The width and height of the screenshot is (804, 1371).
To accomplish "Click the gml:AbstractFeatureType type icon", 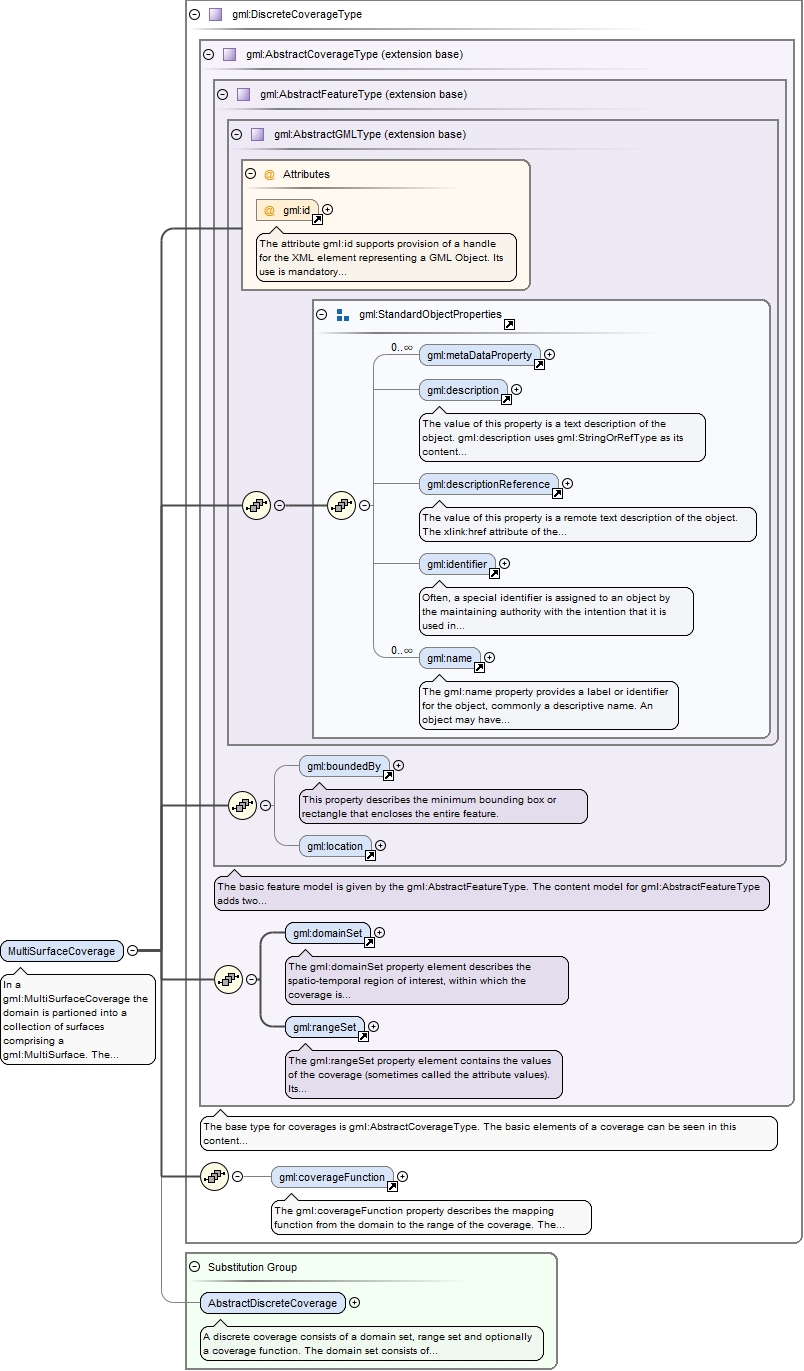I will pyautogui.click(x=243, y=95).
